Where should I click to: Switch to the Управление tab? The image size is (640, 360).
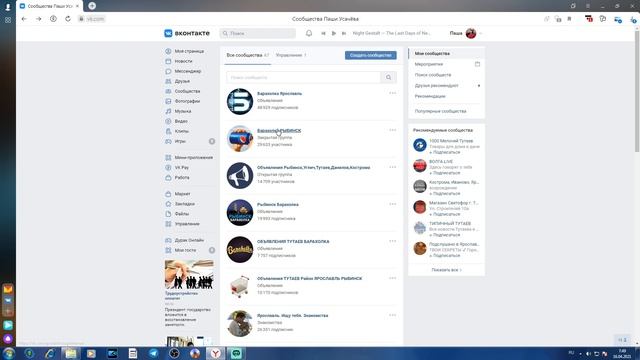coord(291,55)
